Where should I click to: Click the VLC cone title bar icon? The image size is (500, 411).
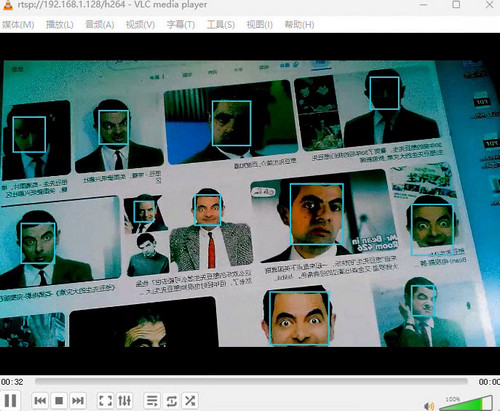[7, 5]
